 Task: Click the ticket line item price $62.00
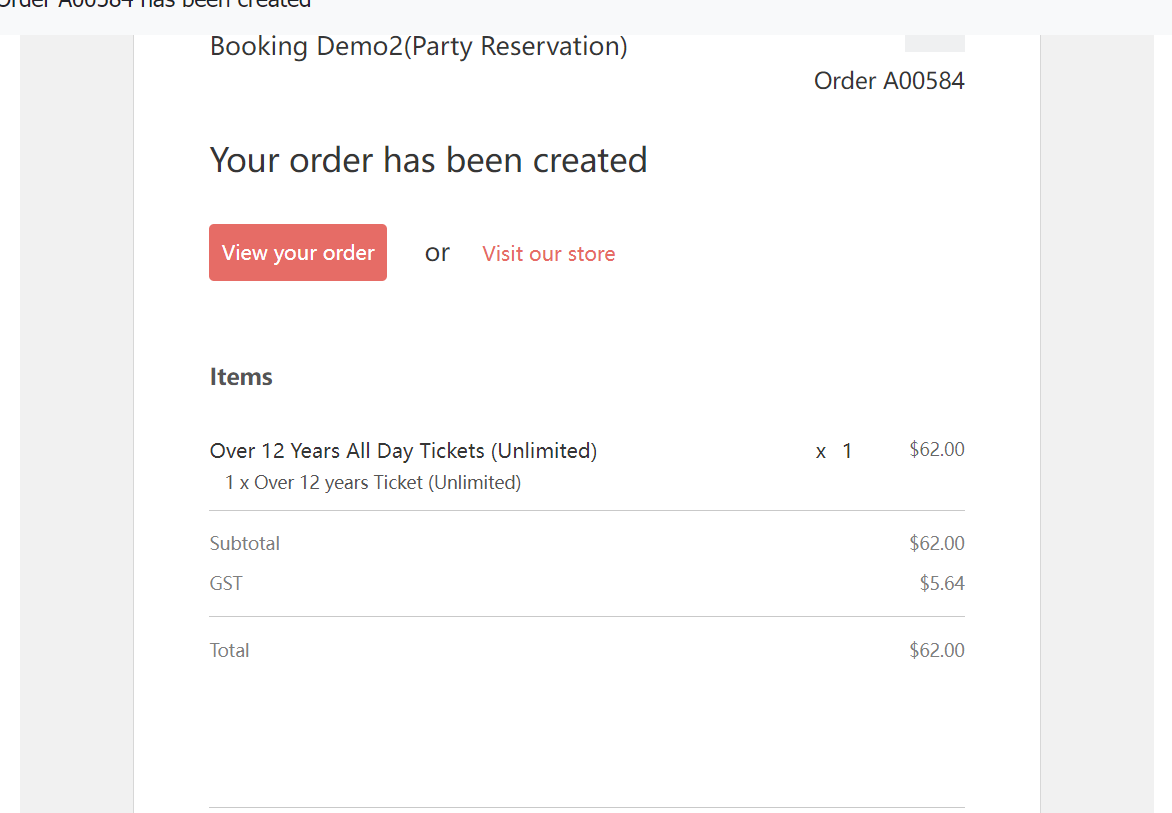click(x=936, y=450)
